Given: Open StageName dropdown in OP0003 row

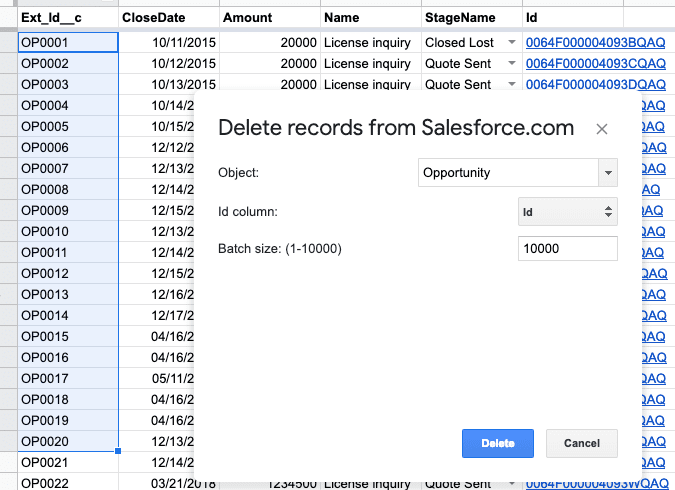Looking at the screenshot, I should point(511,84).
